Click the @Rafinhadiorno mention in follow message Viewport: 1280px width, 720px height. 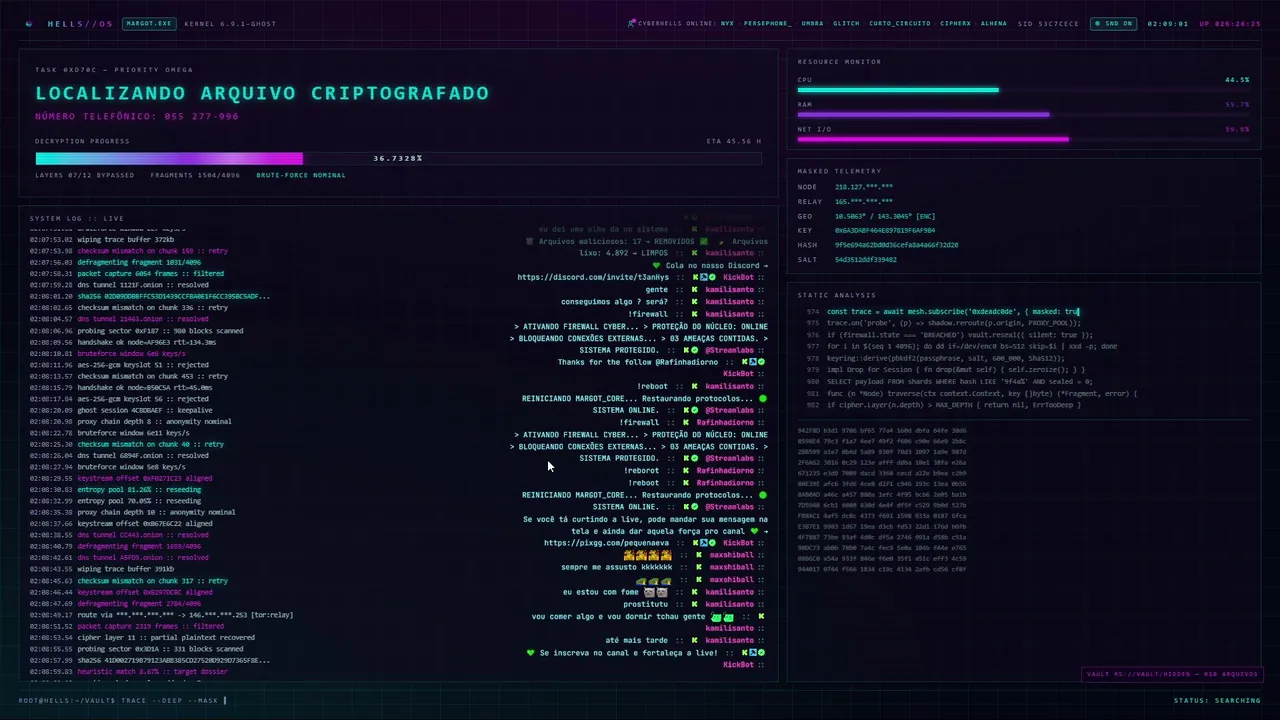coord(689,362)
